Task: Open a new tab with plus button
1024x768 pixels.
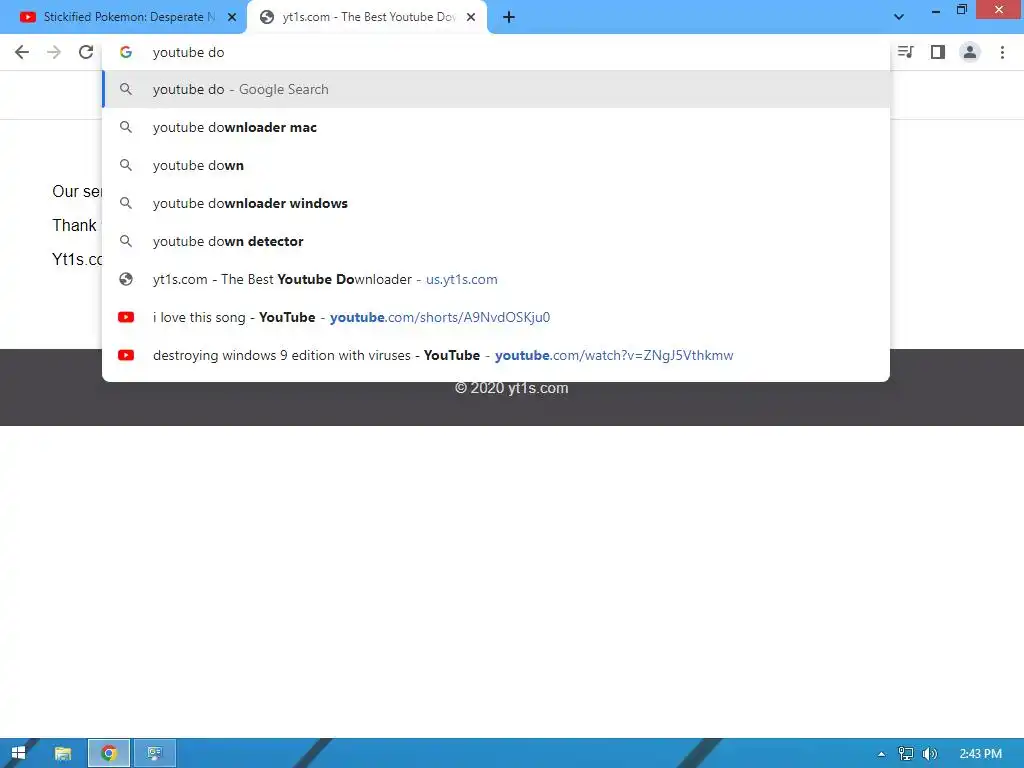Action: point(509,18)
